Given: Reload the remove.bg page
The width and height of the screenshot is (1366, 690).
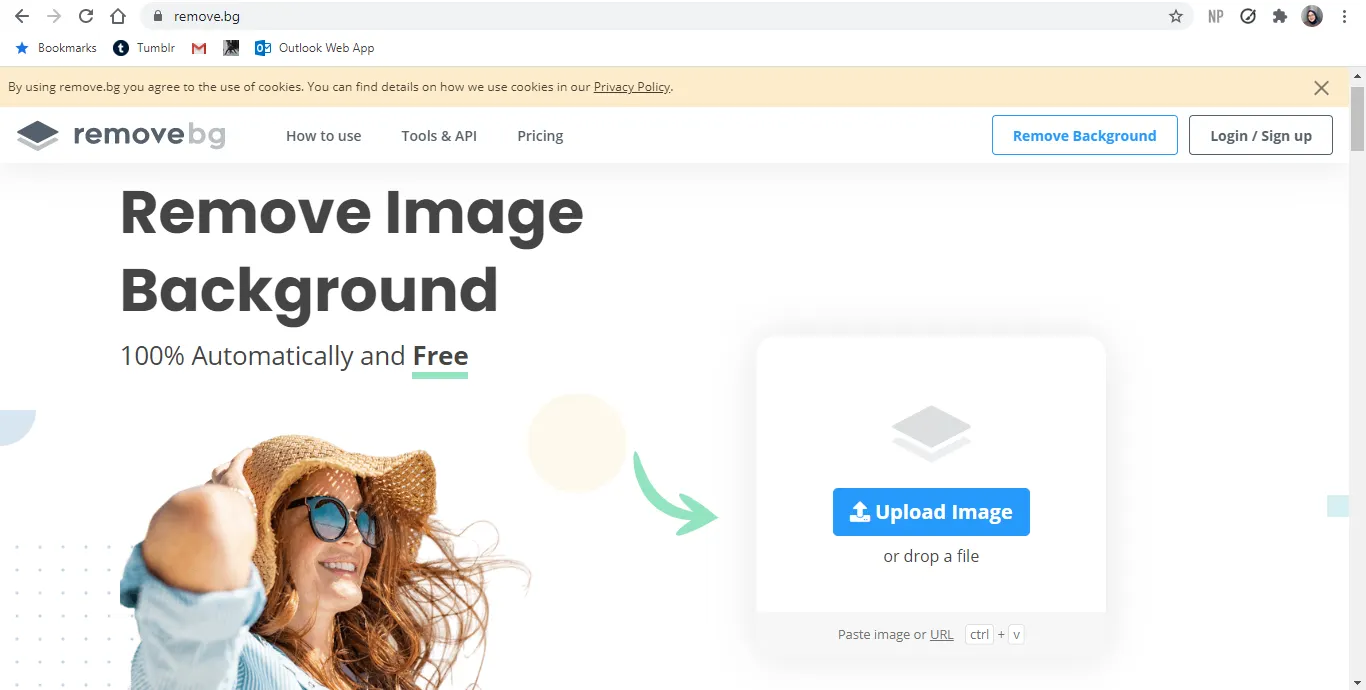Looking at the screenshot, I should pos(86,16).
